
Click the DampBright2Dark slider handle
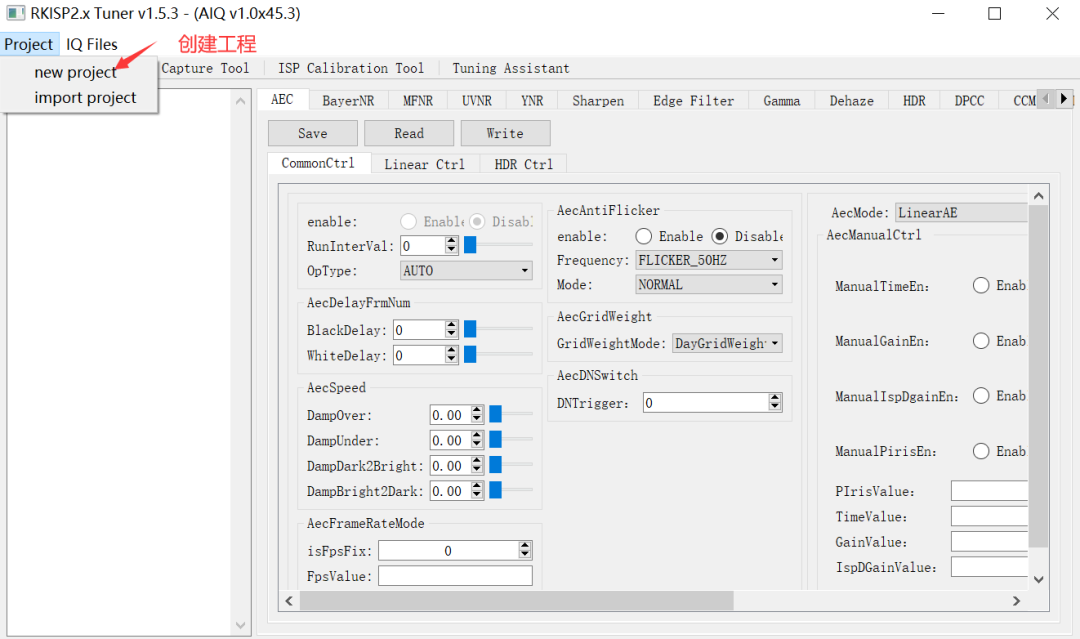(495, 490)
